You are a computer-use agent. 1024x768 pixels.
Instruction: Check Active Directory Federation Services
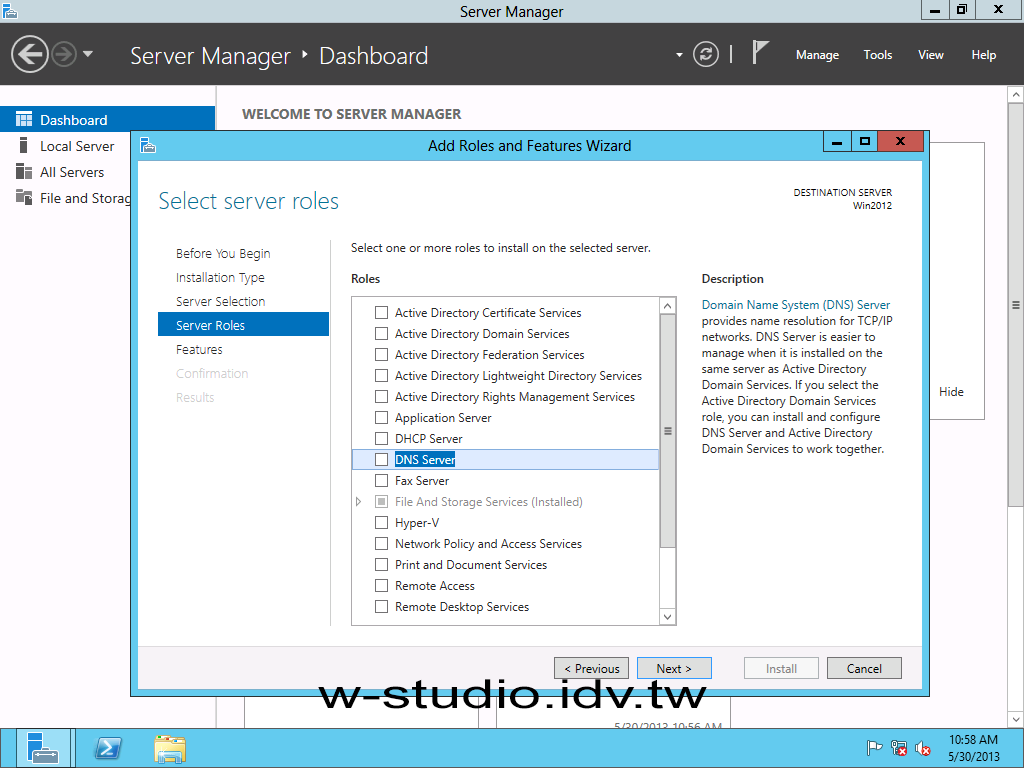tap(381, 355)
